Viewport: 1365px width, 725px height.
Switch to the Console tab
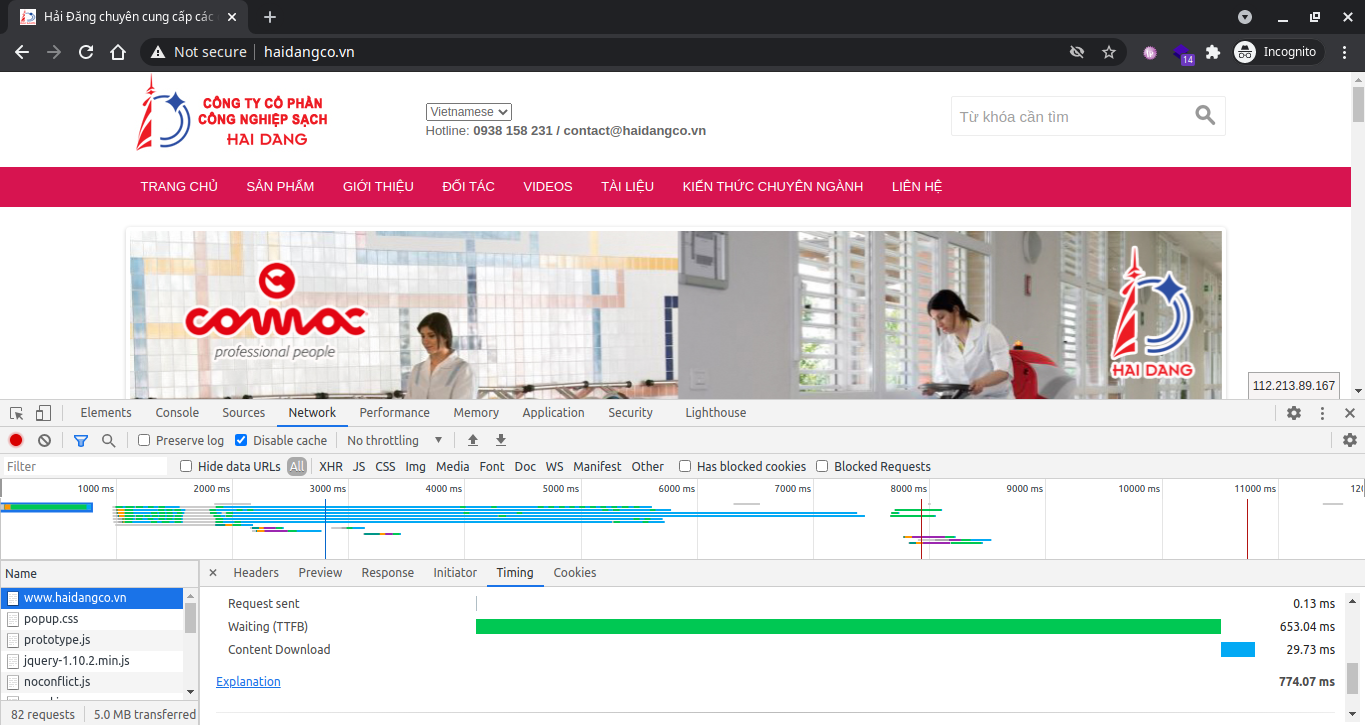point(177,413)
